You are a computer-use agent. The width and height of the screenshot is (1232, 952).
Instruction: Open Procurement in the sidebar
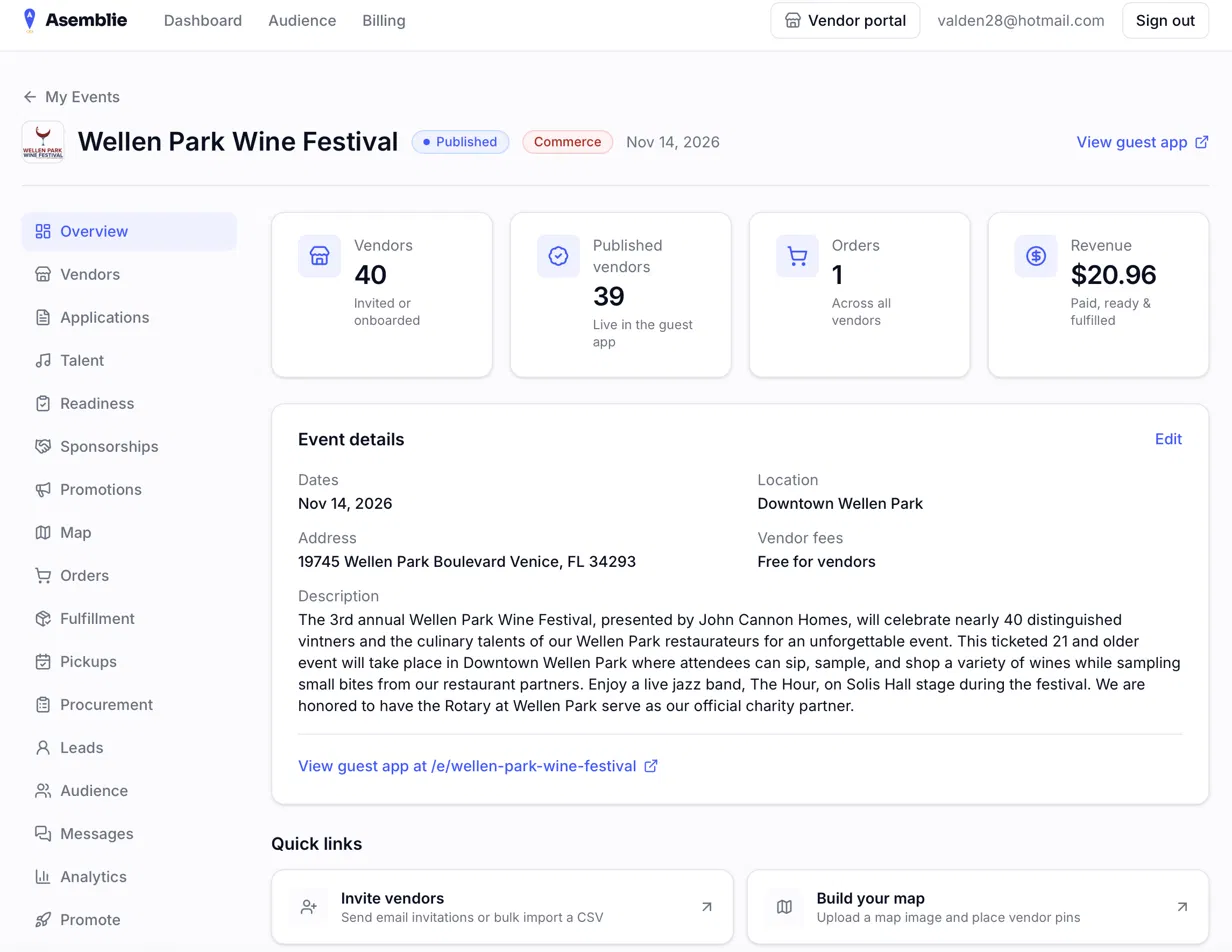point(129,704)
